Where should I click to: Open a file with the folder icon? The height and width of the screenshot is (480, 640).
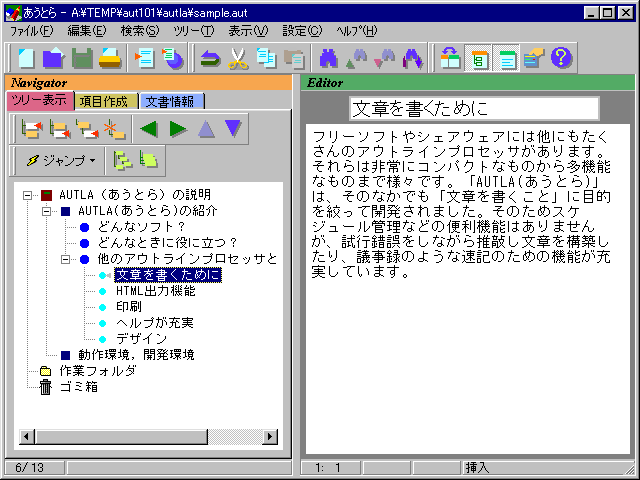tap(53, 58)
